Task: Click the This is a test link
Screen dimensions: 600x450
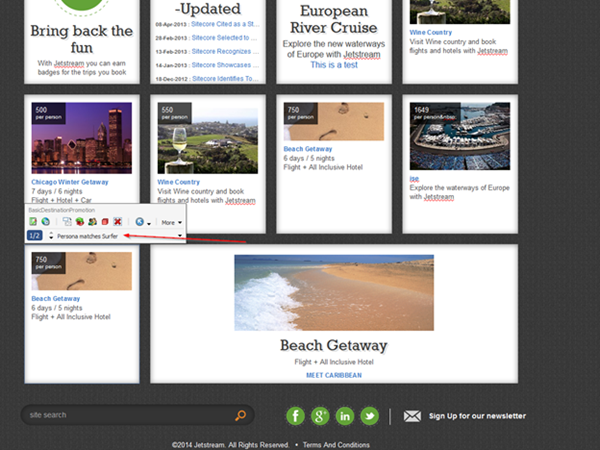Action: pyautogui.click(x=334, y=65)
